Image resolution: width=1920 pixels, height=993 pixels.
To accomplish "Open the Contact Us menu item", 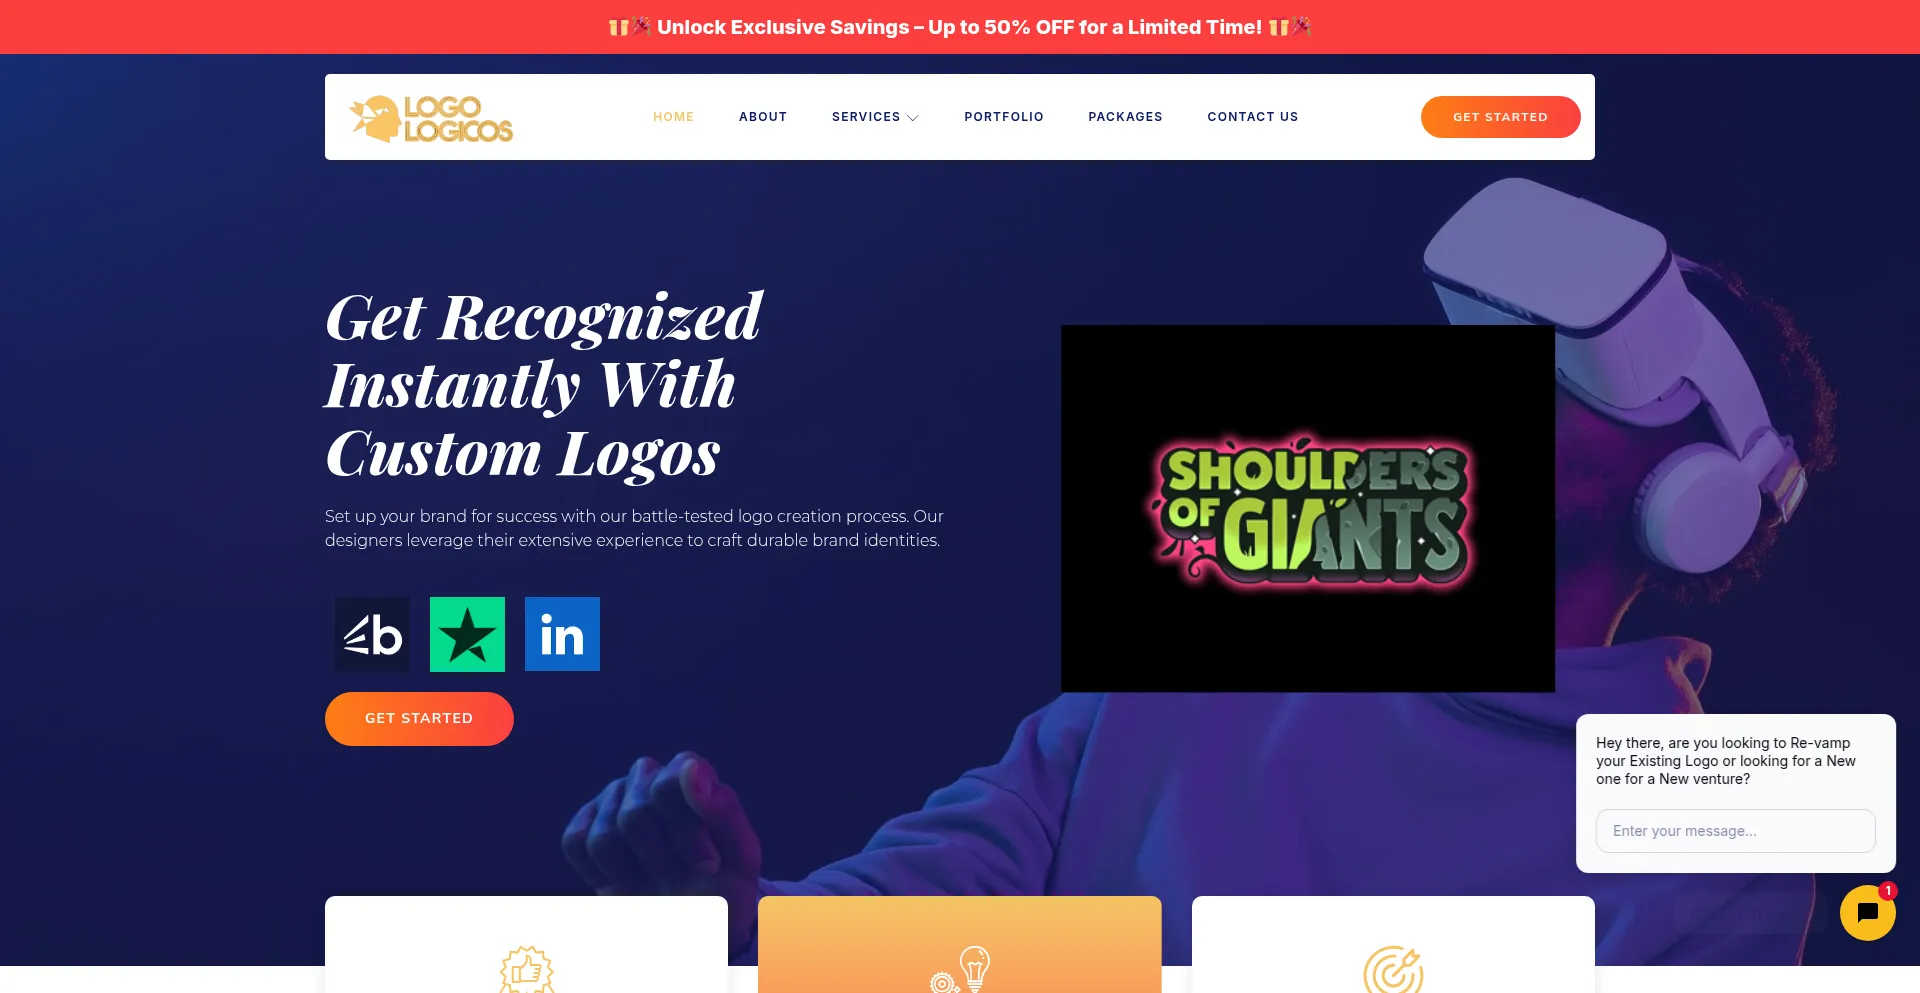I will 1253,117.
